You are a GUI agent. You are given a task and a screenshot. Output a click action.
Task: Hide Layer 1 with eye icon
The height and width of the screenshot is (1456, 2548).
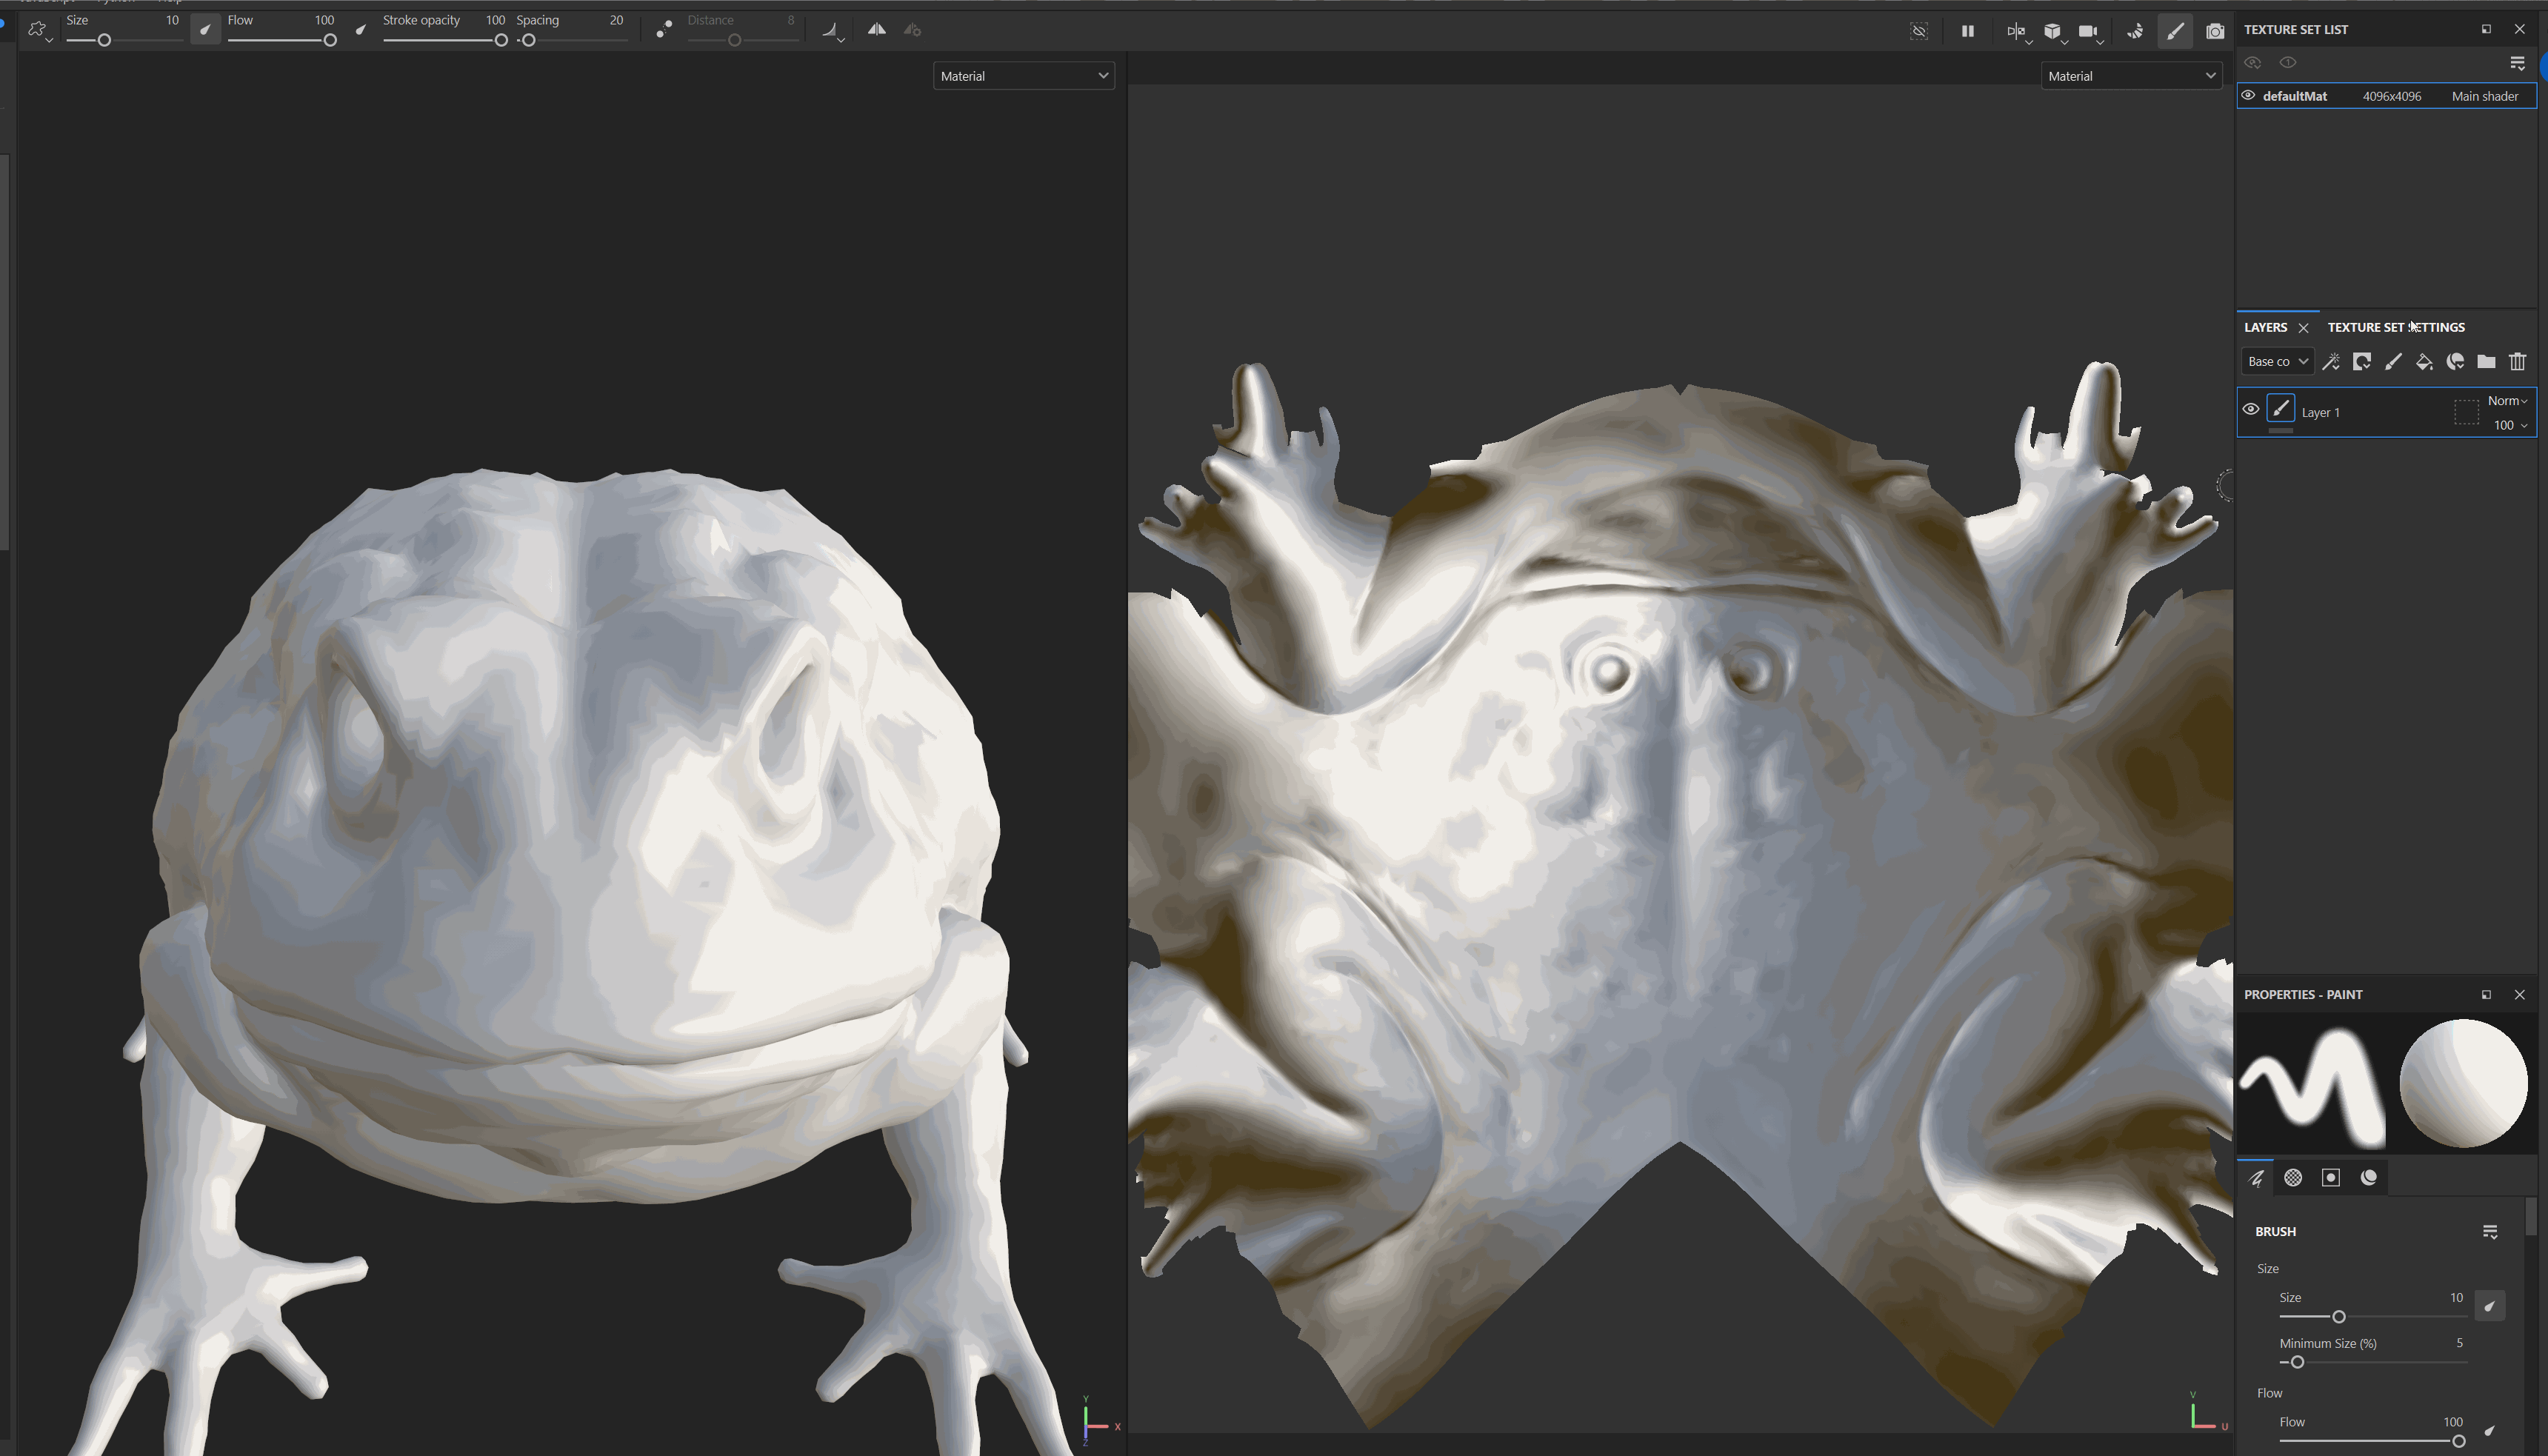click(x=2250, y=409)
